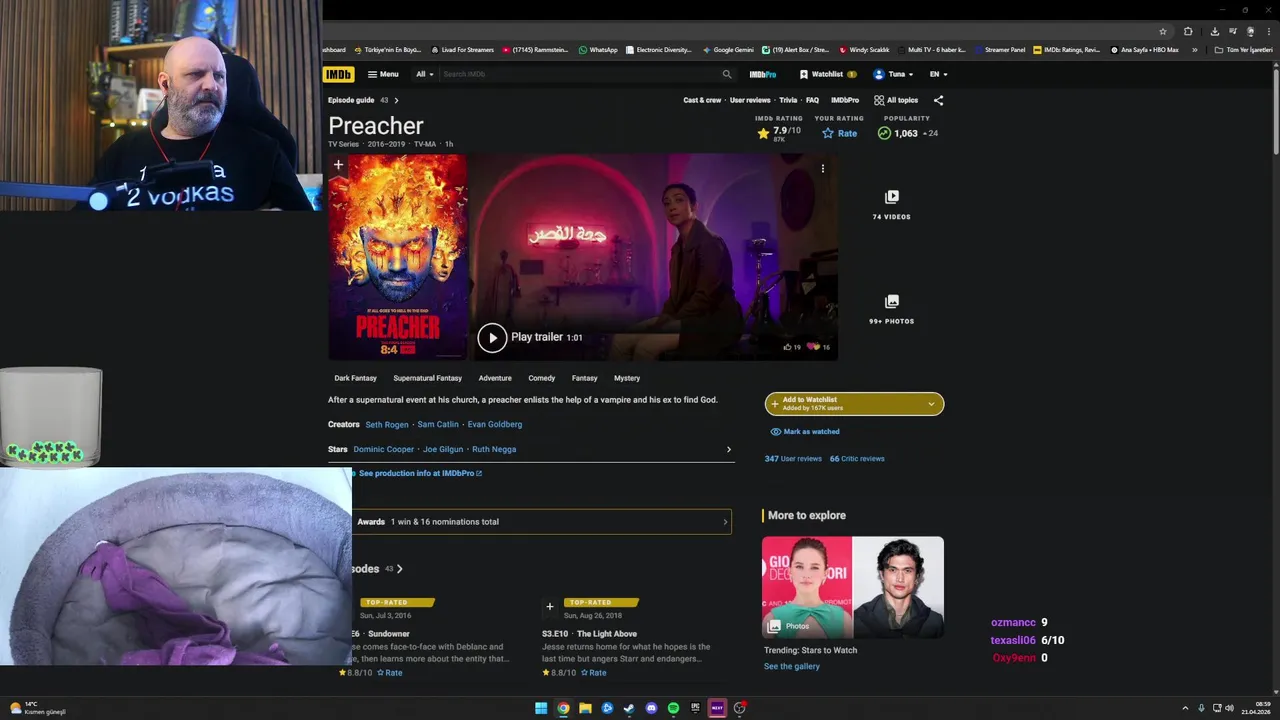Open the Windows Start button
1280x720 pixels.
tap(541, 708)
